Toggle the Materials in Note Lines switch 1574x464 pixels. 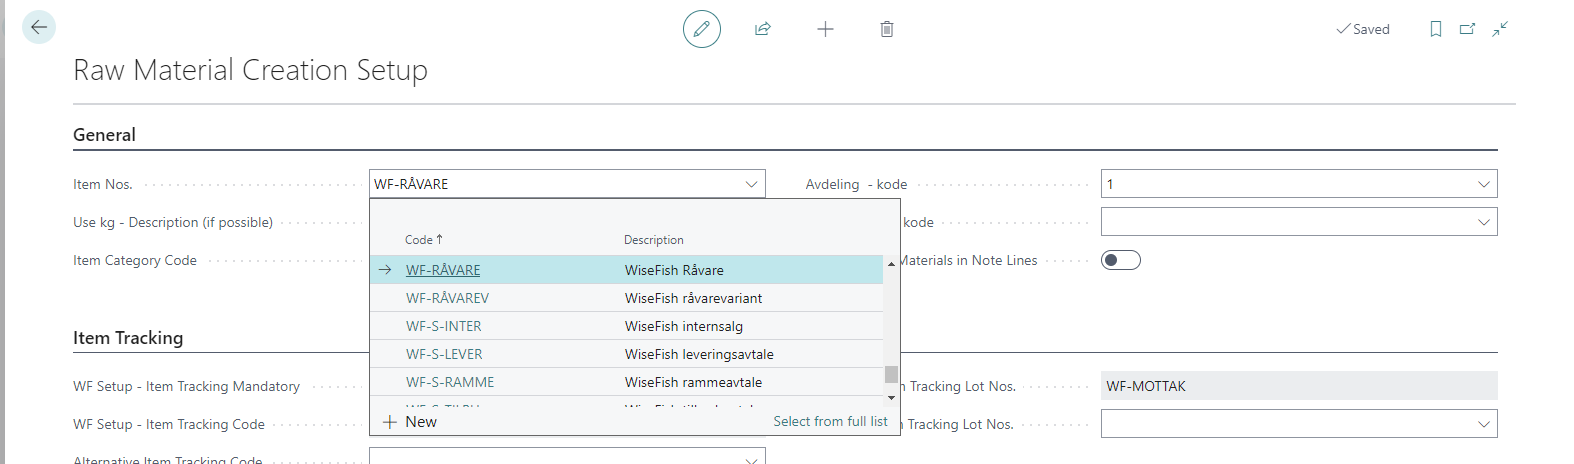1120,260
